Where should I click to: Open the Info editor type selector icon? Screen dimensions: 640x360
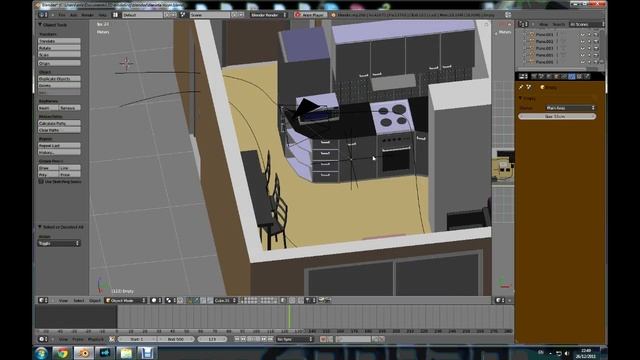click(43, 15)
